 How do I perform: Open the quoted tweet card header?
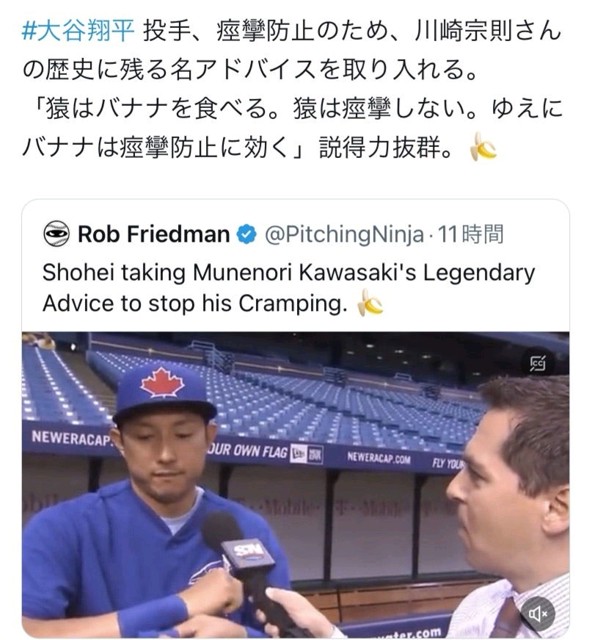coord(273,234)
